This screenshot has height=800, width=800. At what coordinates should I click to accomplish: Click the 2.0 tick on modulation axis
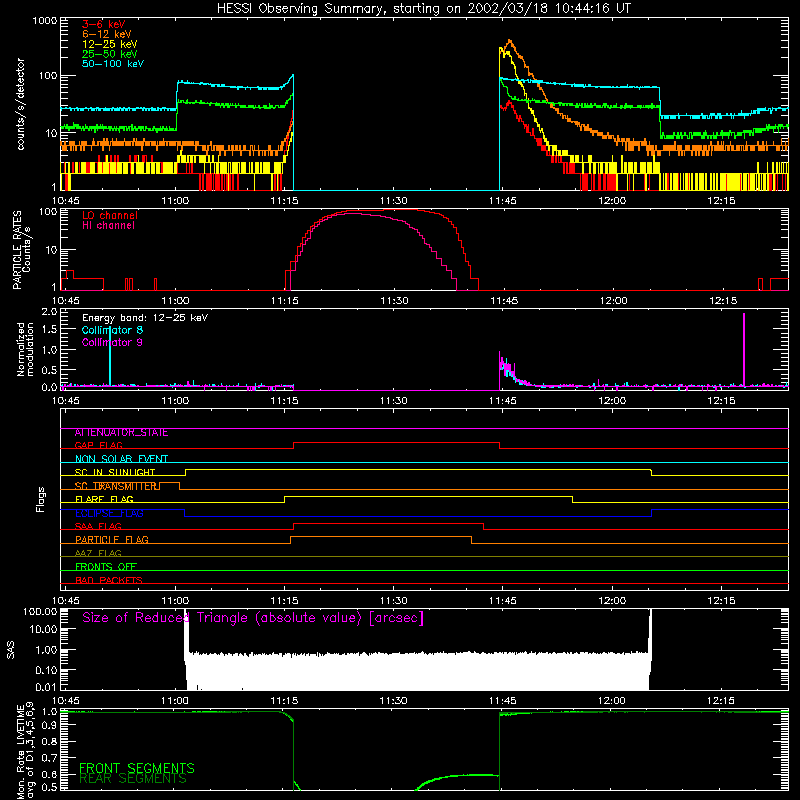click(49, 312)
